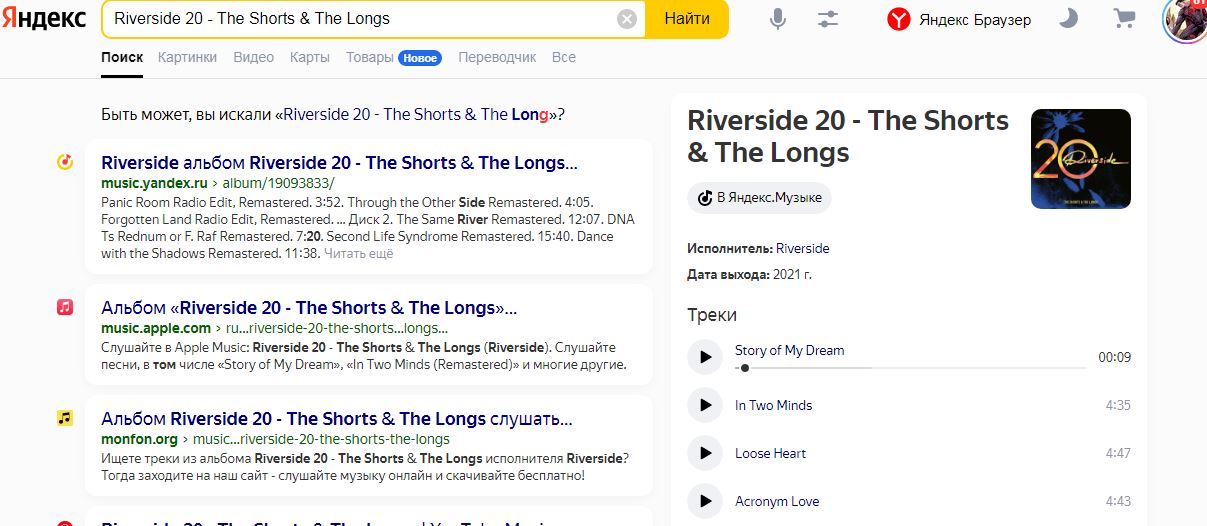
Task: Click the Yandex logo
Action: point(44,19)
